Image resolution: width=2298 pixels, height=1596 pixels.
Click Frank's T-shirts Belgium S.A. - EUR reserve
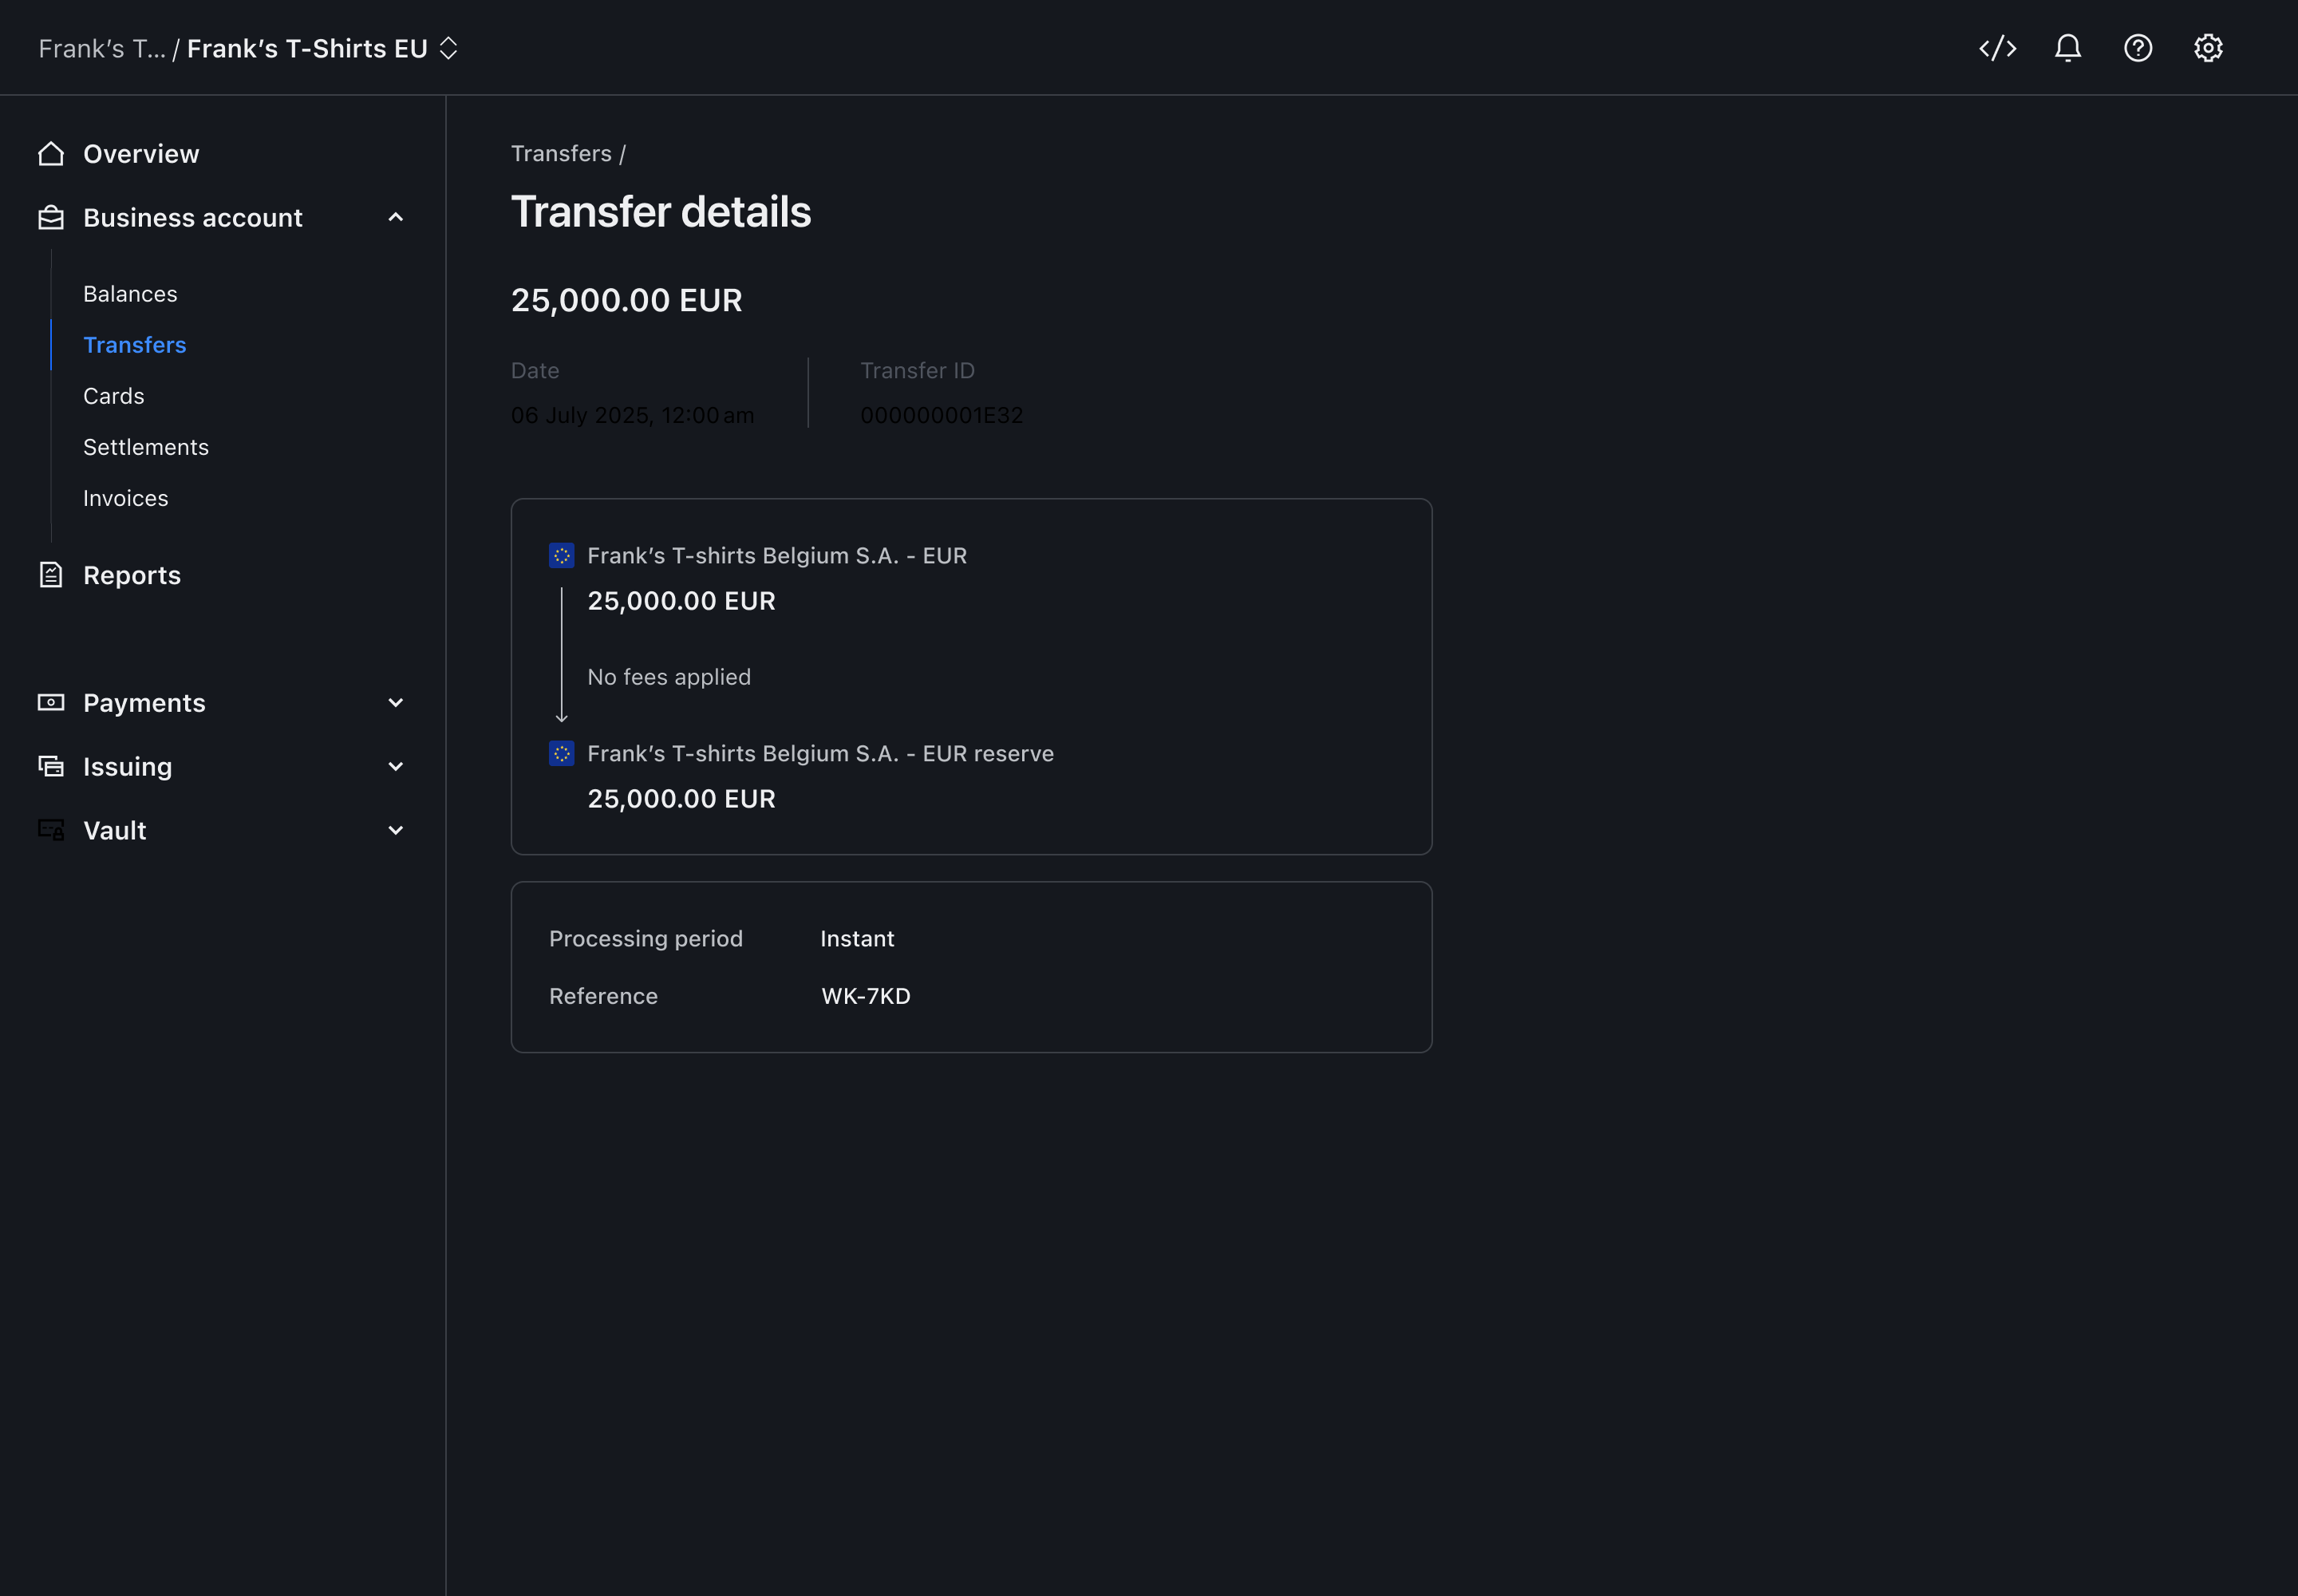821,754
